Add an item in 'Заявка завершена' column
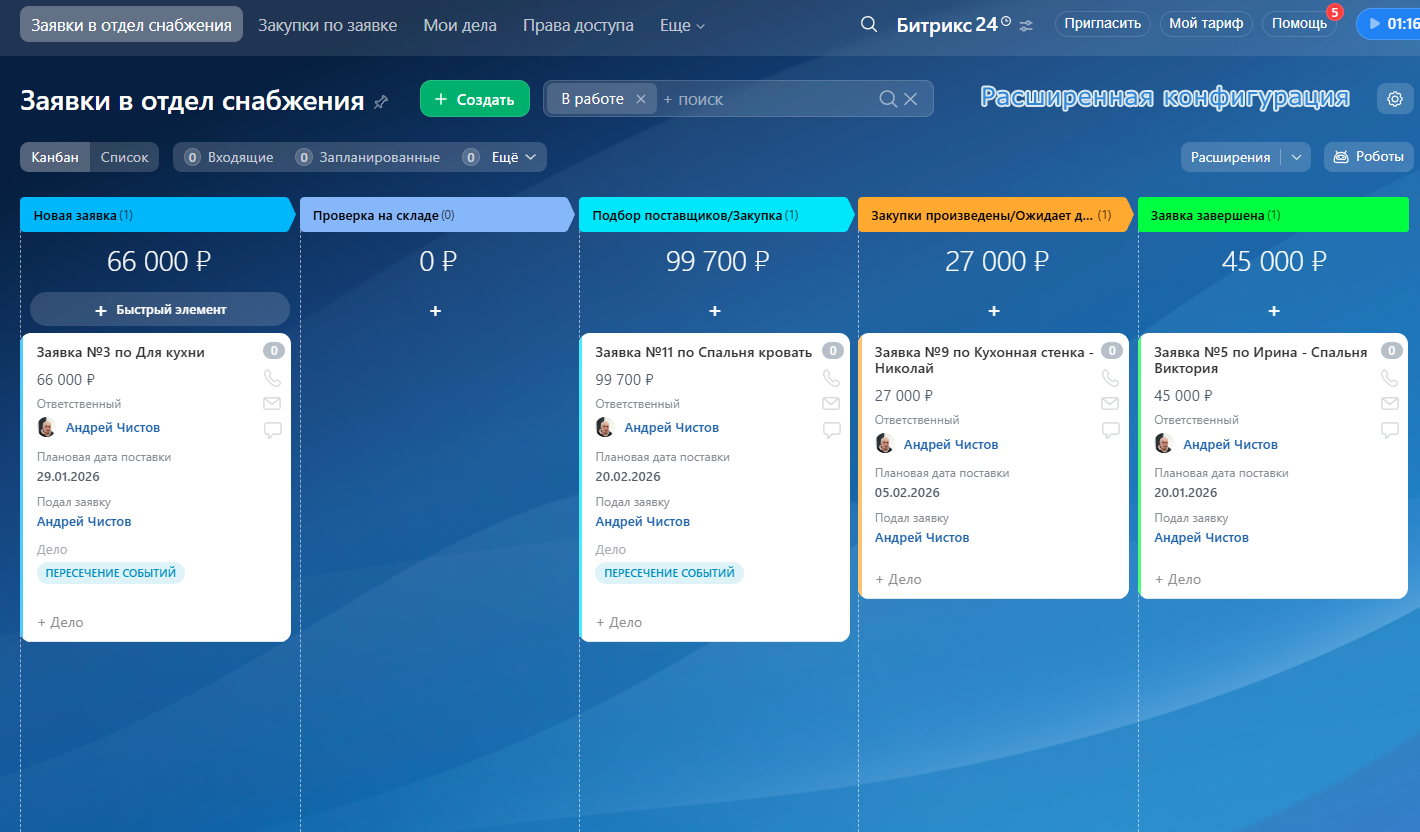1420x832 pixels. click(1273, 311)
